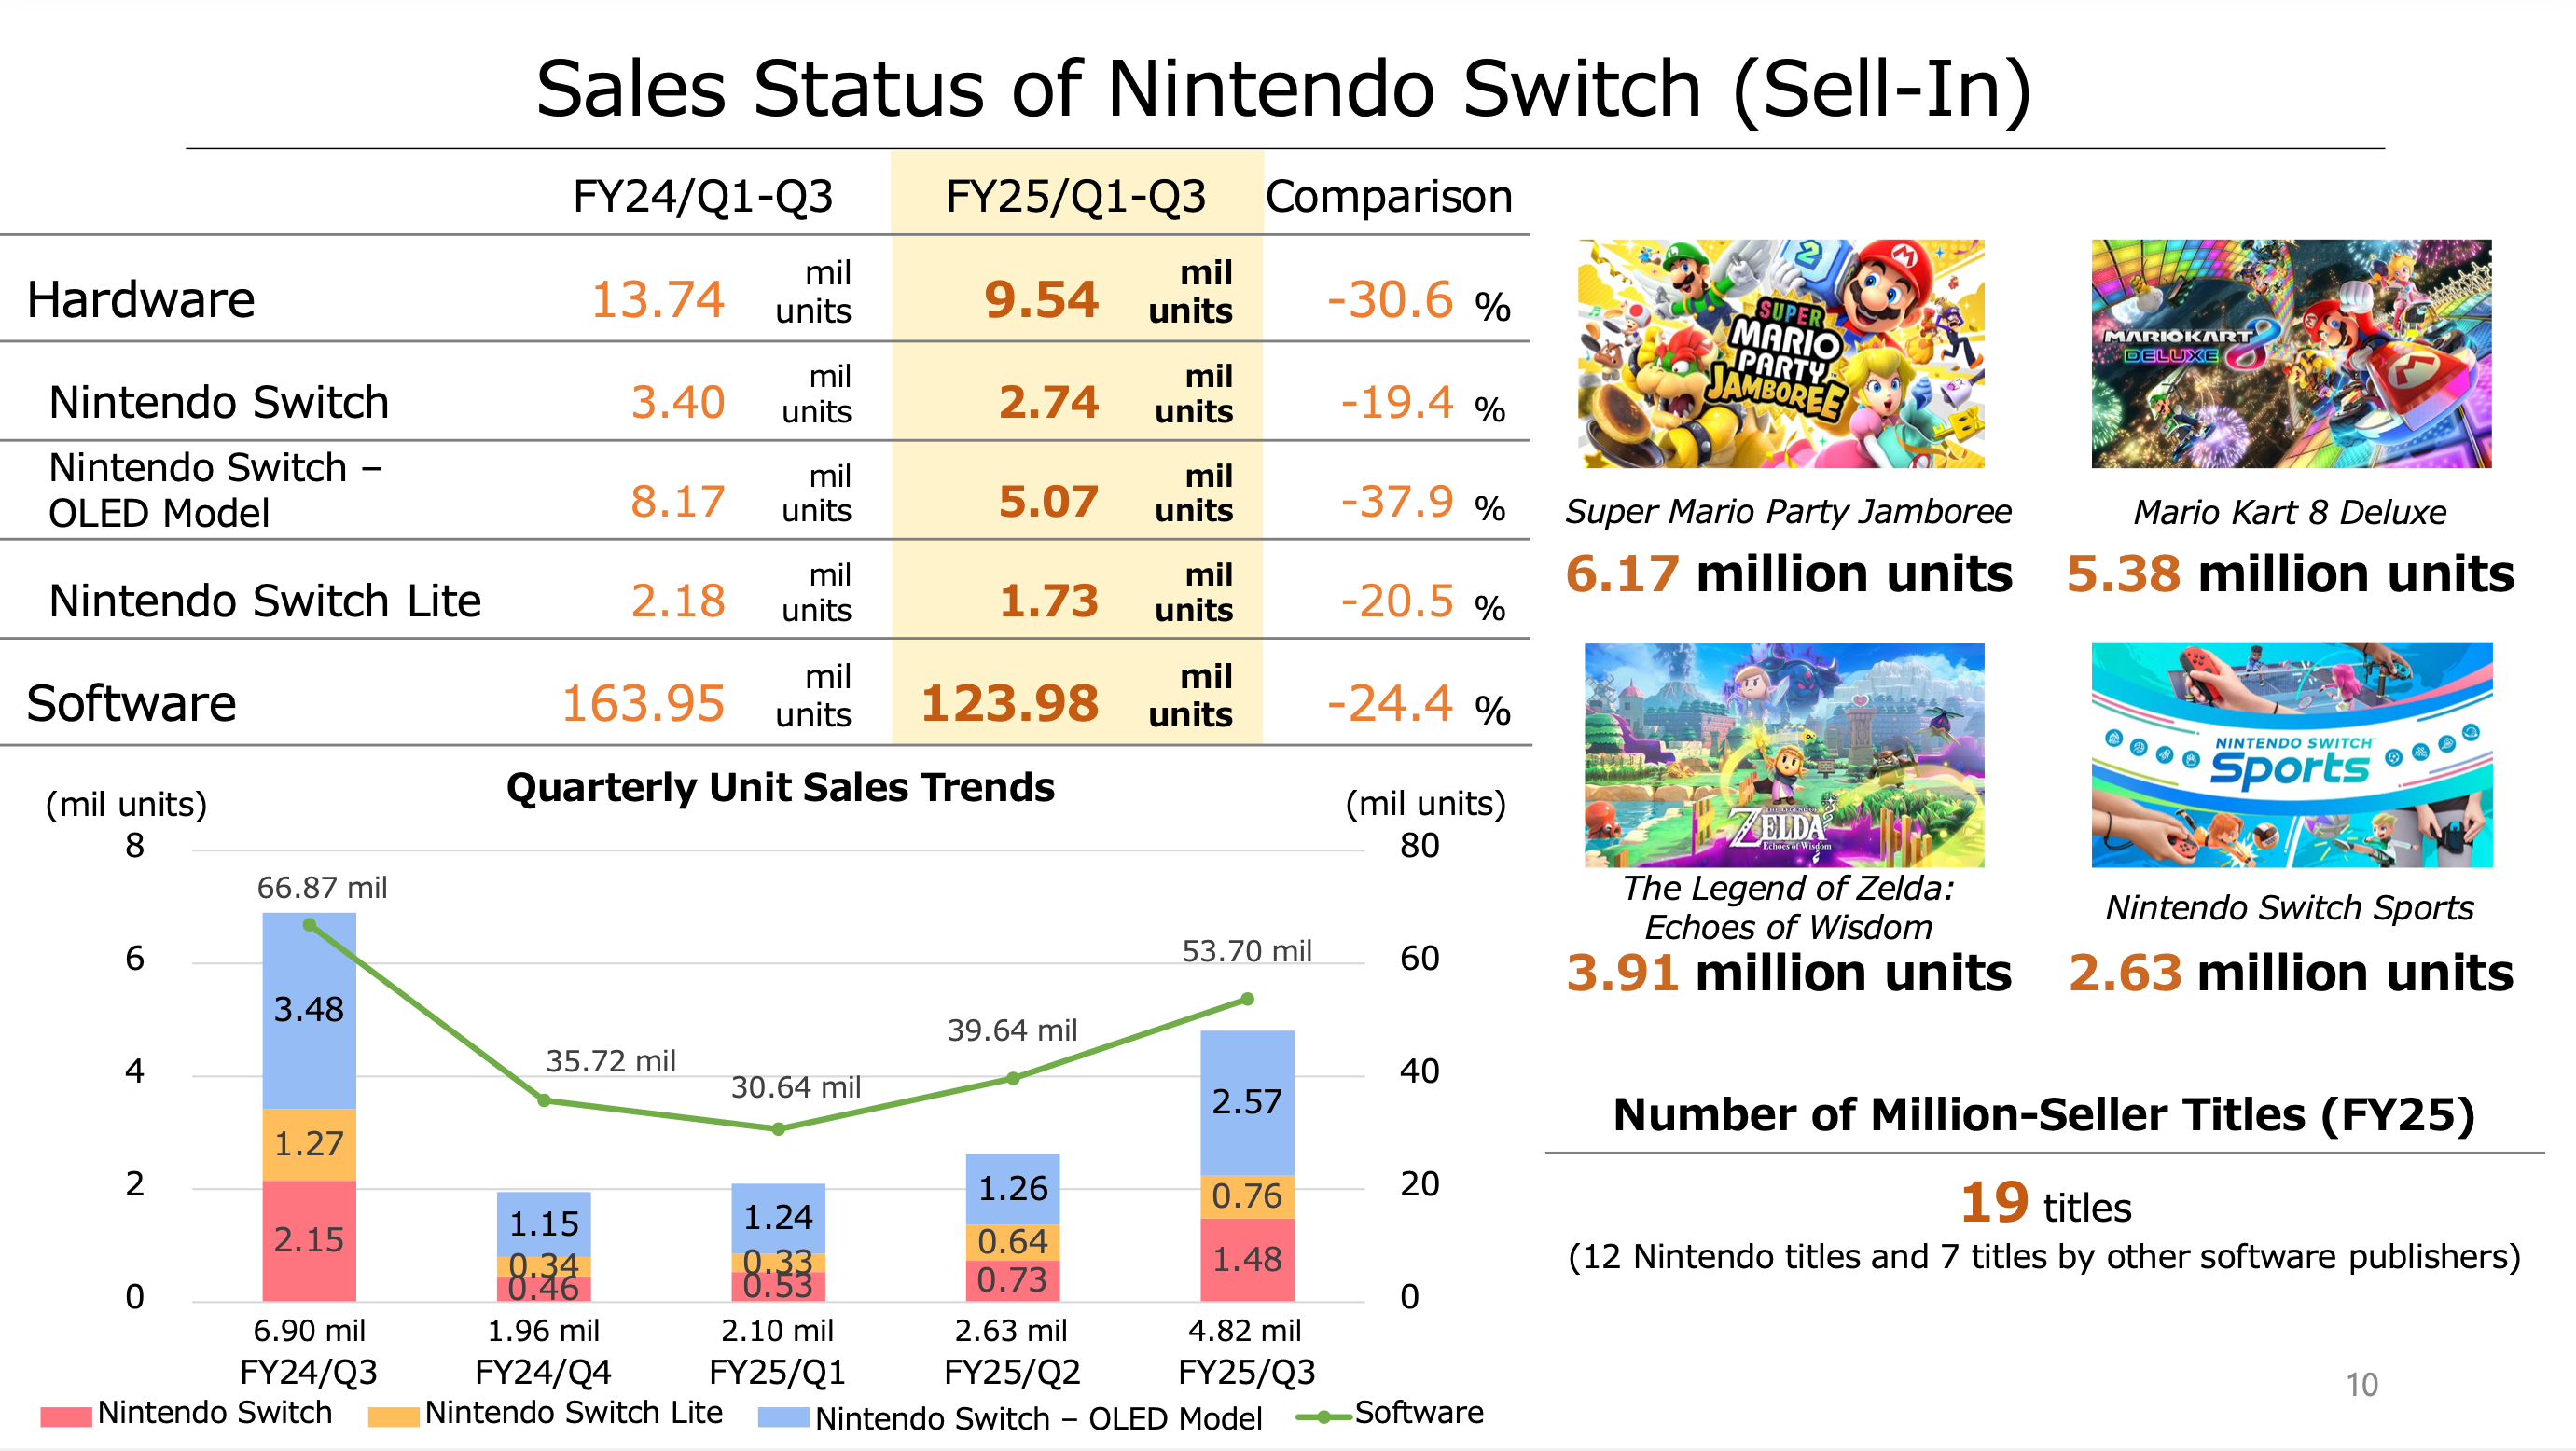The image size is (2576, 1451).
Task: Click the Quarterly Unit Sales Trends chart title
Action: tap(780, 788)
